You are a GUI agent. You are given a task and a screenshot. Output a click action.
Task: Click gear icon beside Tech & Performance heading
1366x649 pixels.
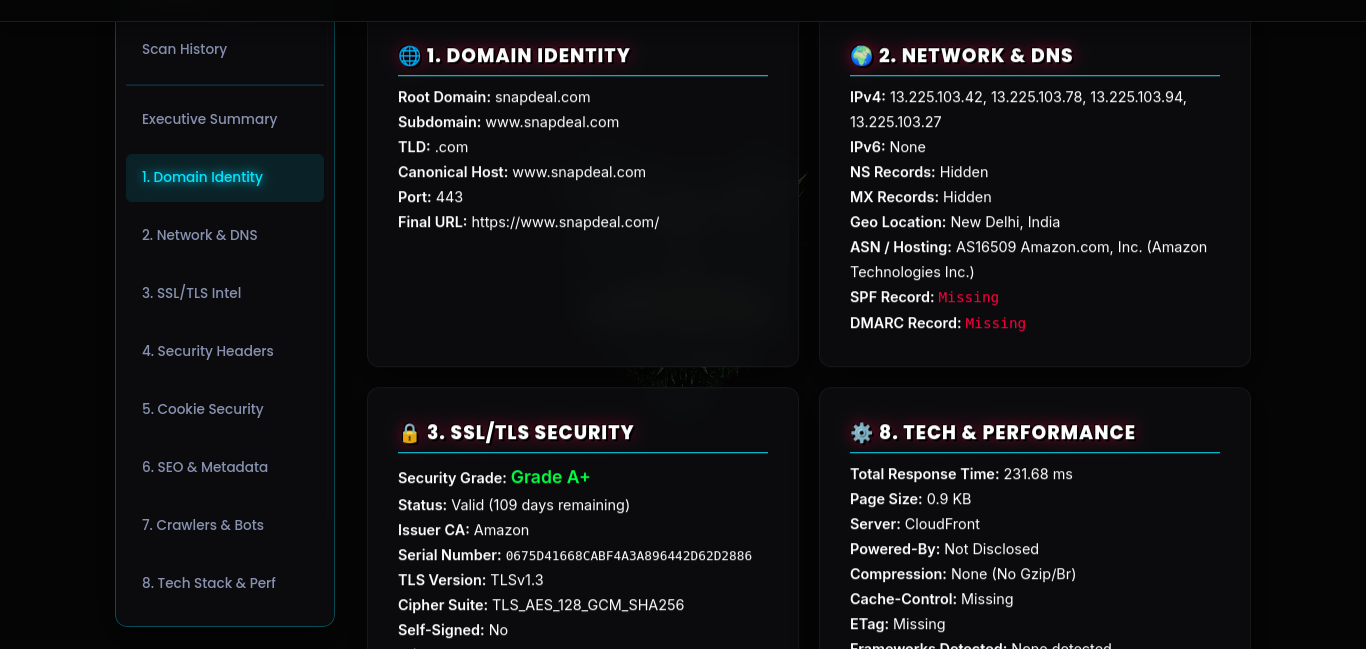[861, 433]
